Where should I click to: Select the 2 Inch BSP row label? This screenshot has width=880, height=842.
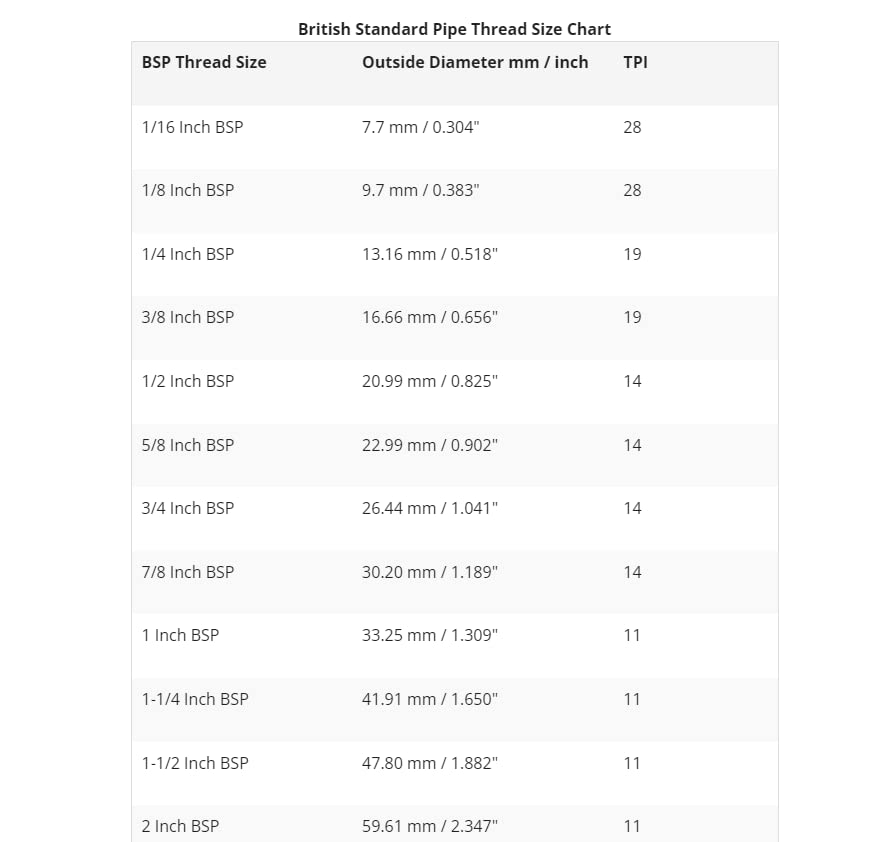pos(180,826)
